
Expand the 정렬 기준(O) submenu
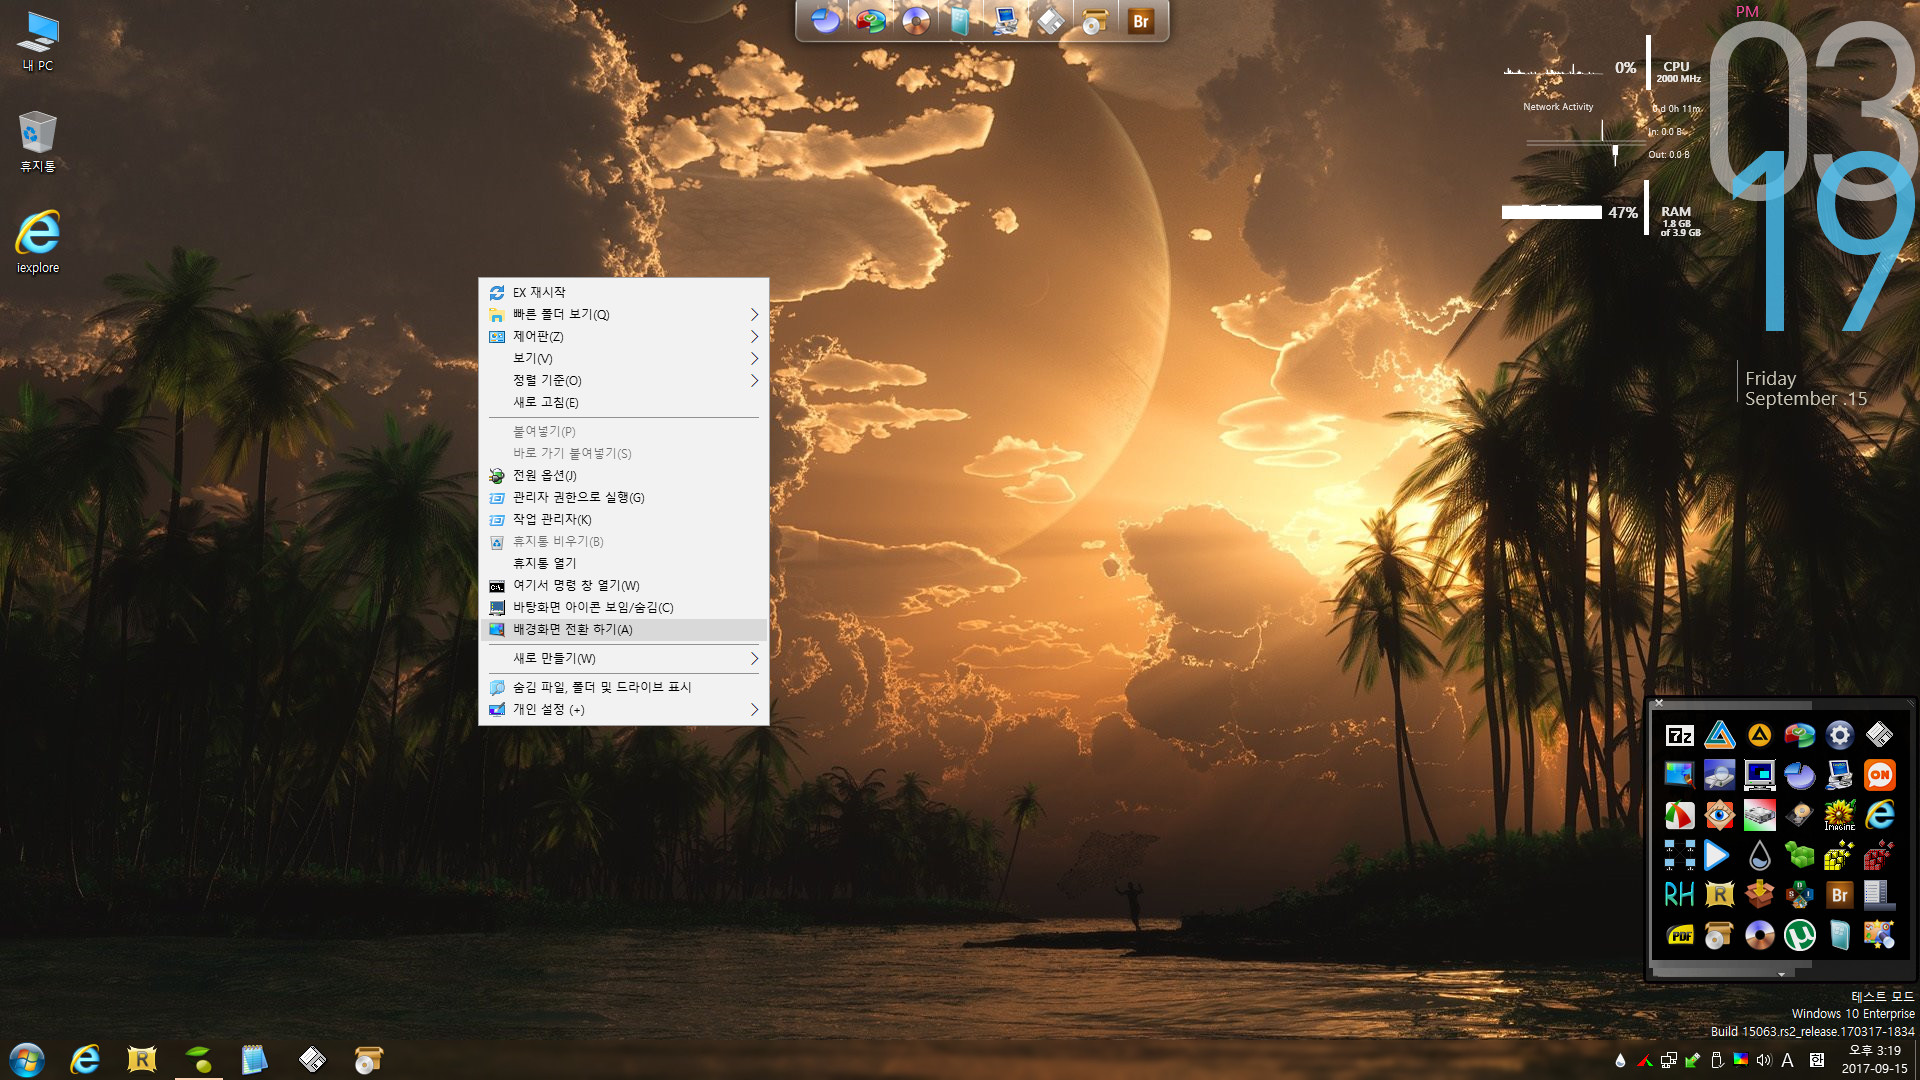click(624, 380)
